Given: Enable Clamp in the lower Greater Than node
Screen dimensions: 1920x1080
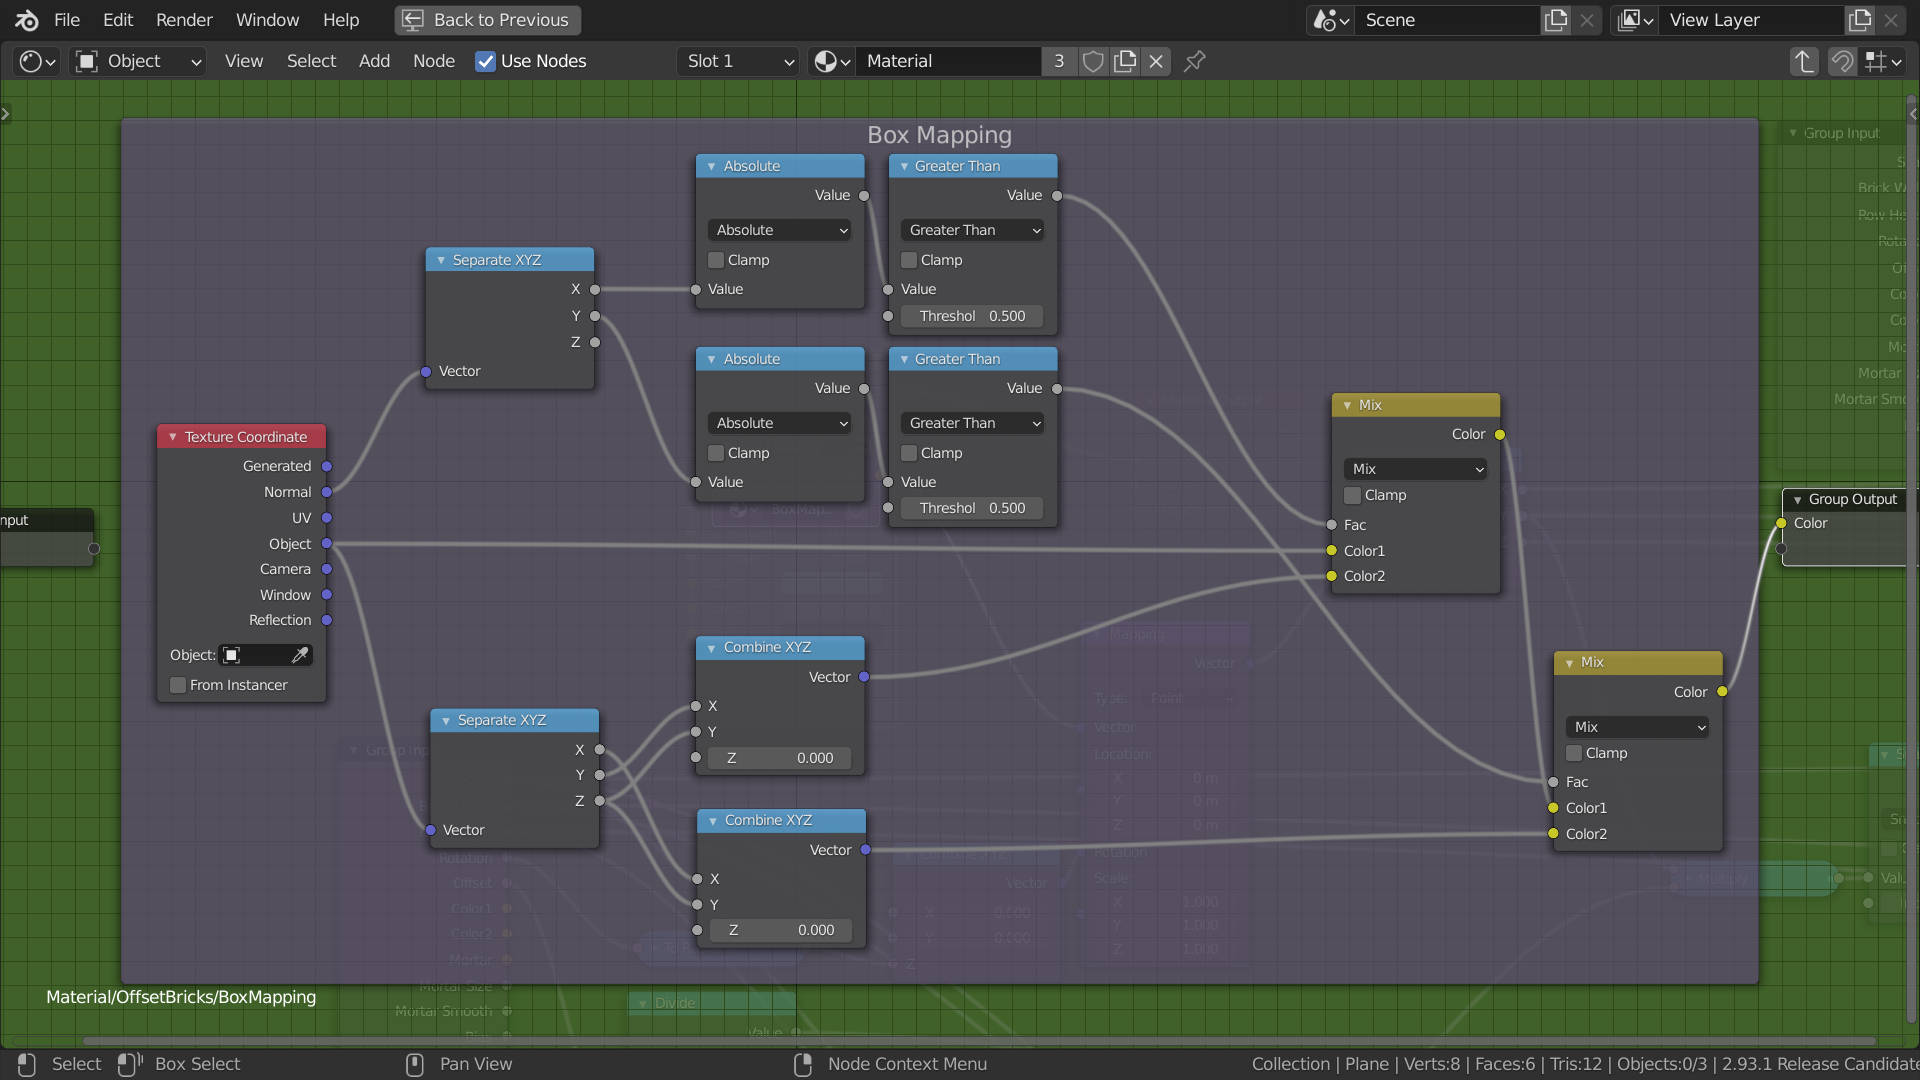Looking at the screenshot, I should pos(909,453).
